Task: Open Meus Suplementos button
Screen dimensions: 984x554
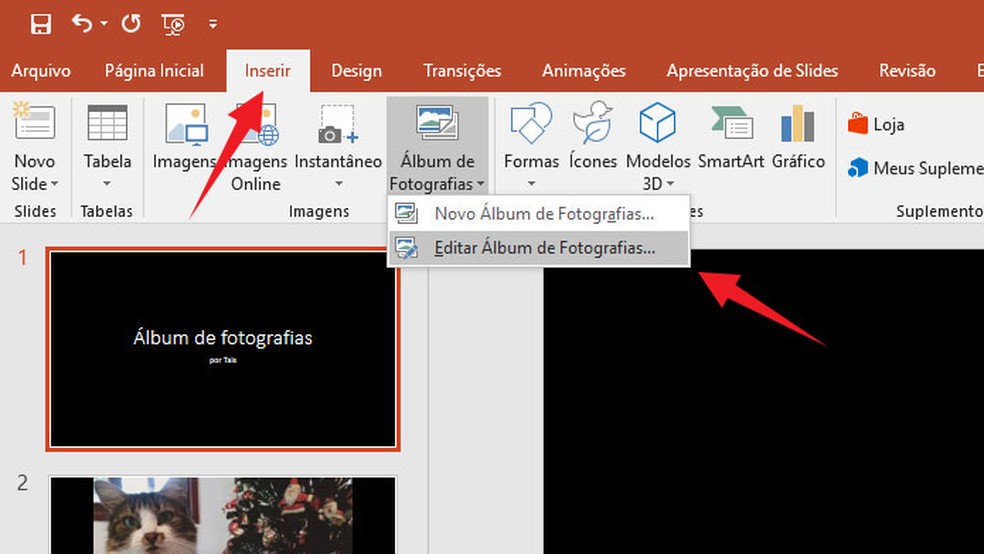Action: tap(915, 168)
